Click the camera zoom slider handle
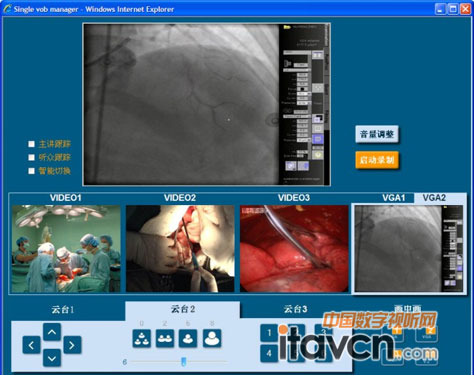 tap(183, 361)
